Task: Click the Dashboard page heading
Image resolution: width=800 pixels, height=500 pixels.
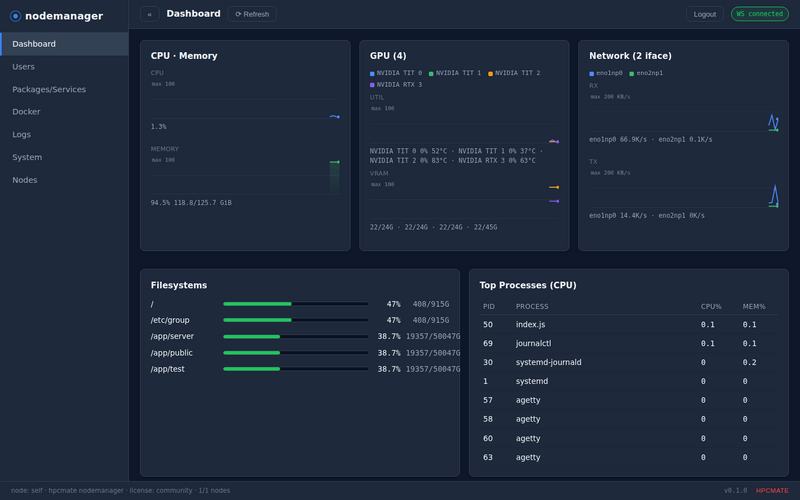Action: tap(193, 14)
